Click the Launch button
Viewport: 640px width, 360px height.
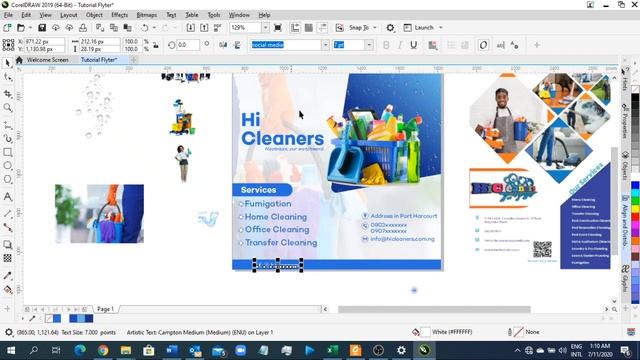click(419, 28)
